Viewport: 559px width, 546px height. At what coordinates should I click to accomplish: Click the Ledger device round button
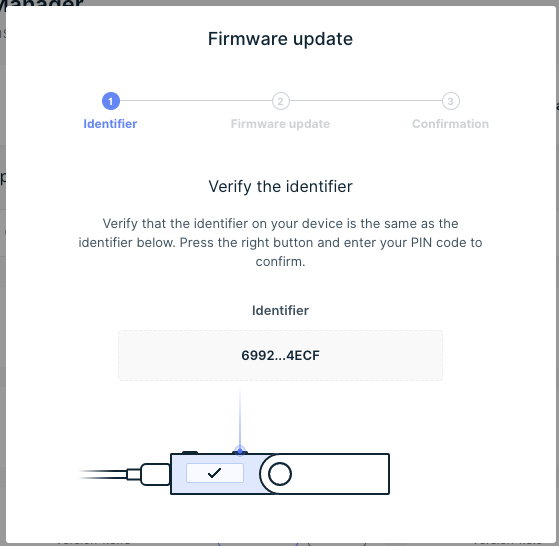(x=280, y=474)
